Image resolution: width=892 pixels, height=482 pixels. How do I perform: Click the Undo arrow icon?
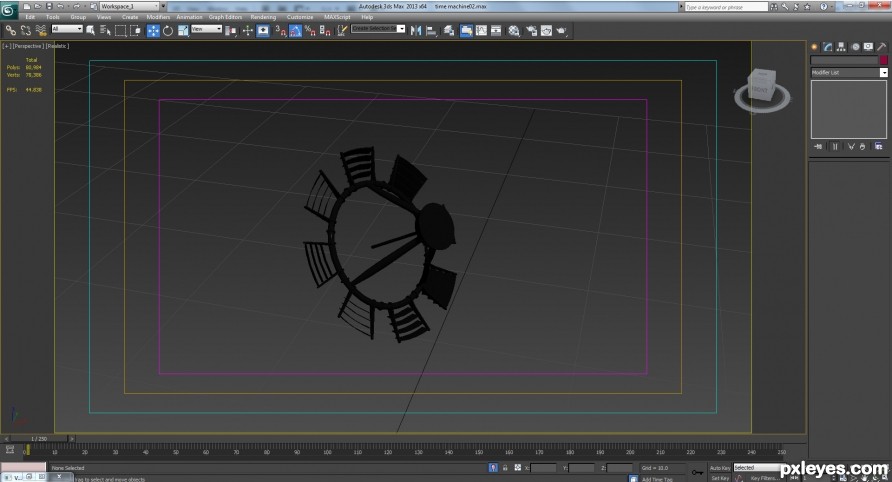(x=61, y=6)
